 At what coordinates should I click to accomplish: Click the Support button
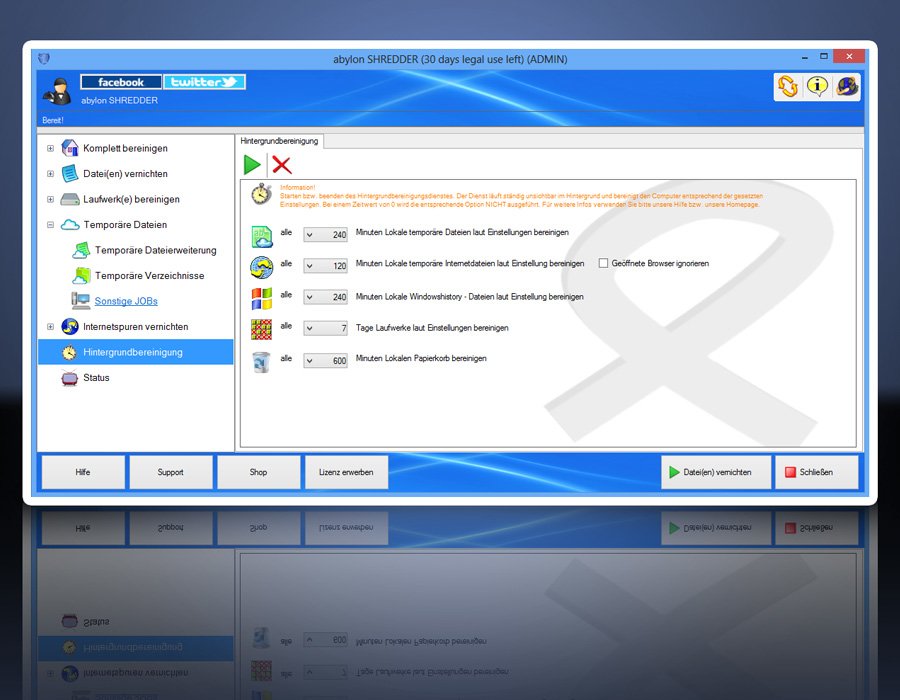pyautogui.click(x=170, y=472)
